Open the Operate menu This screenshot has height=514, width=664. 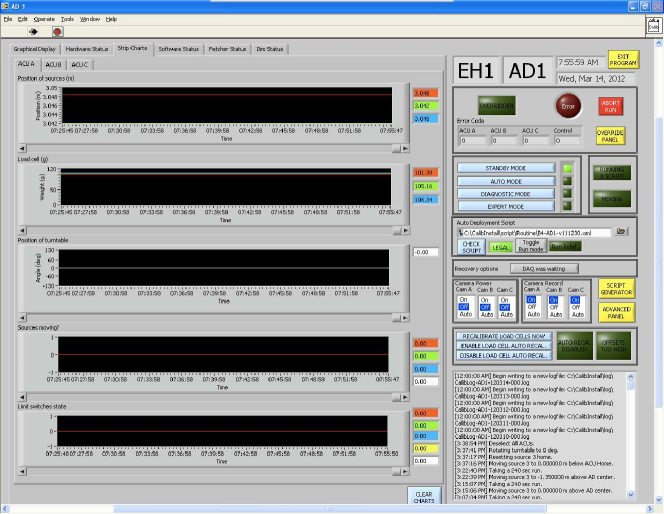44,19
